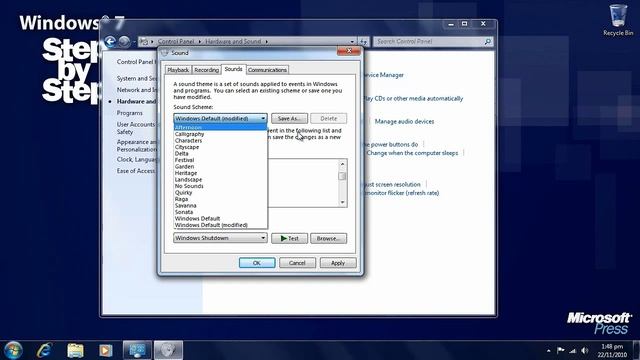640x360 pixels.
Task: Click program events list scroll up arrow
Action: tap(342, 164)
